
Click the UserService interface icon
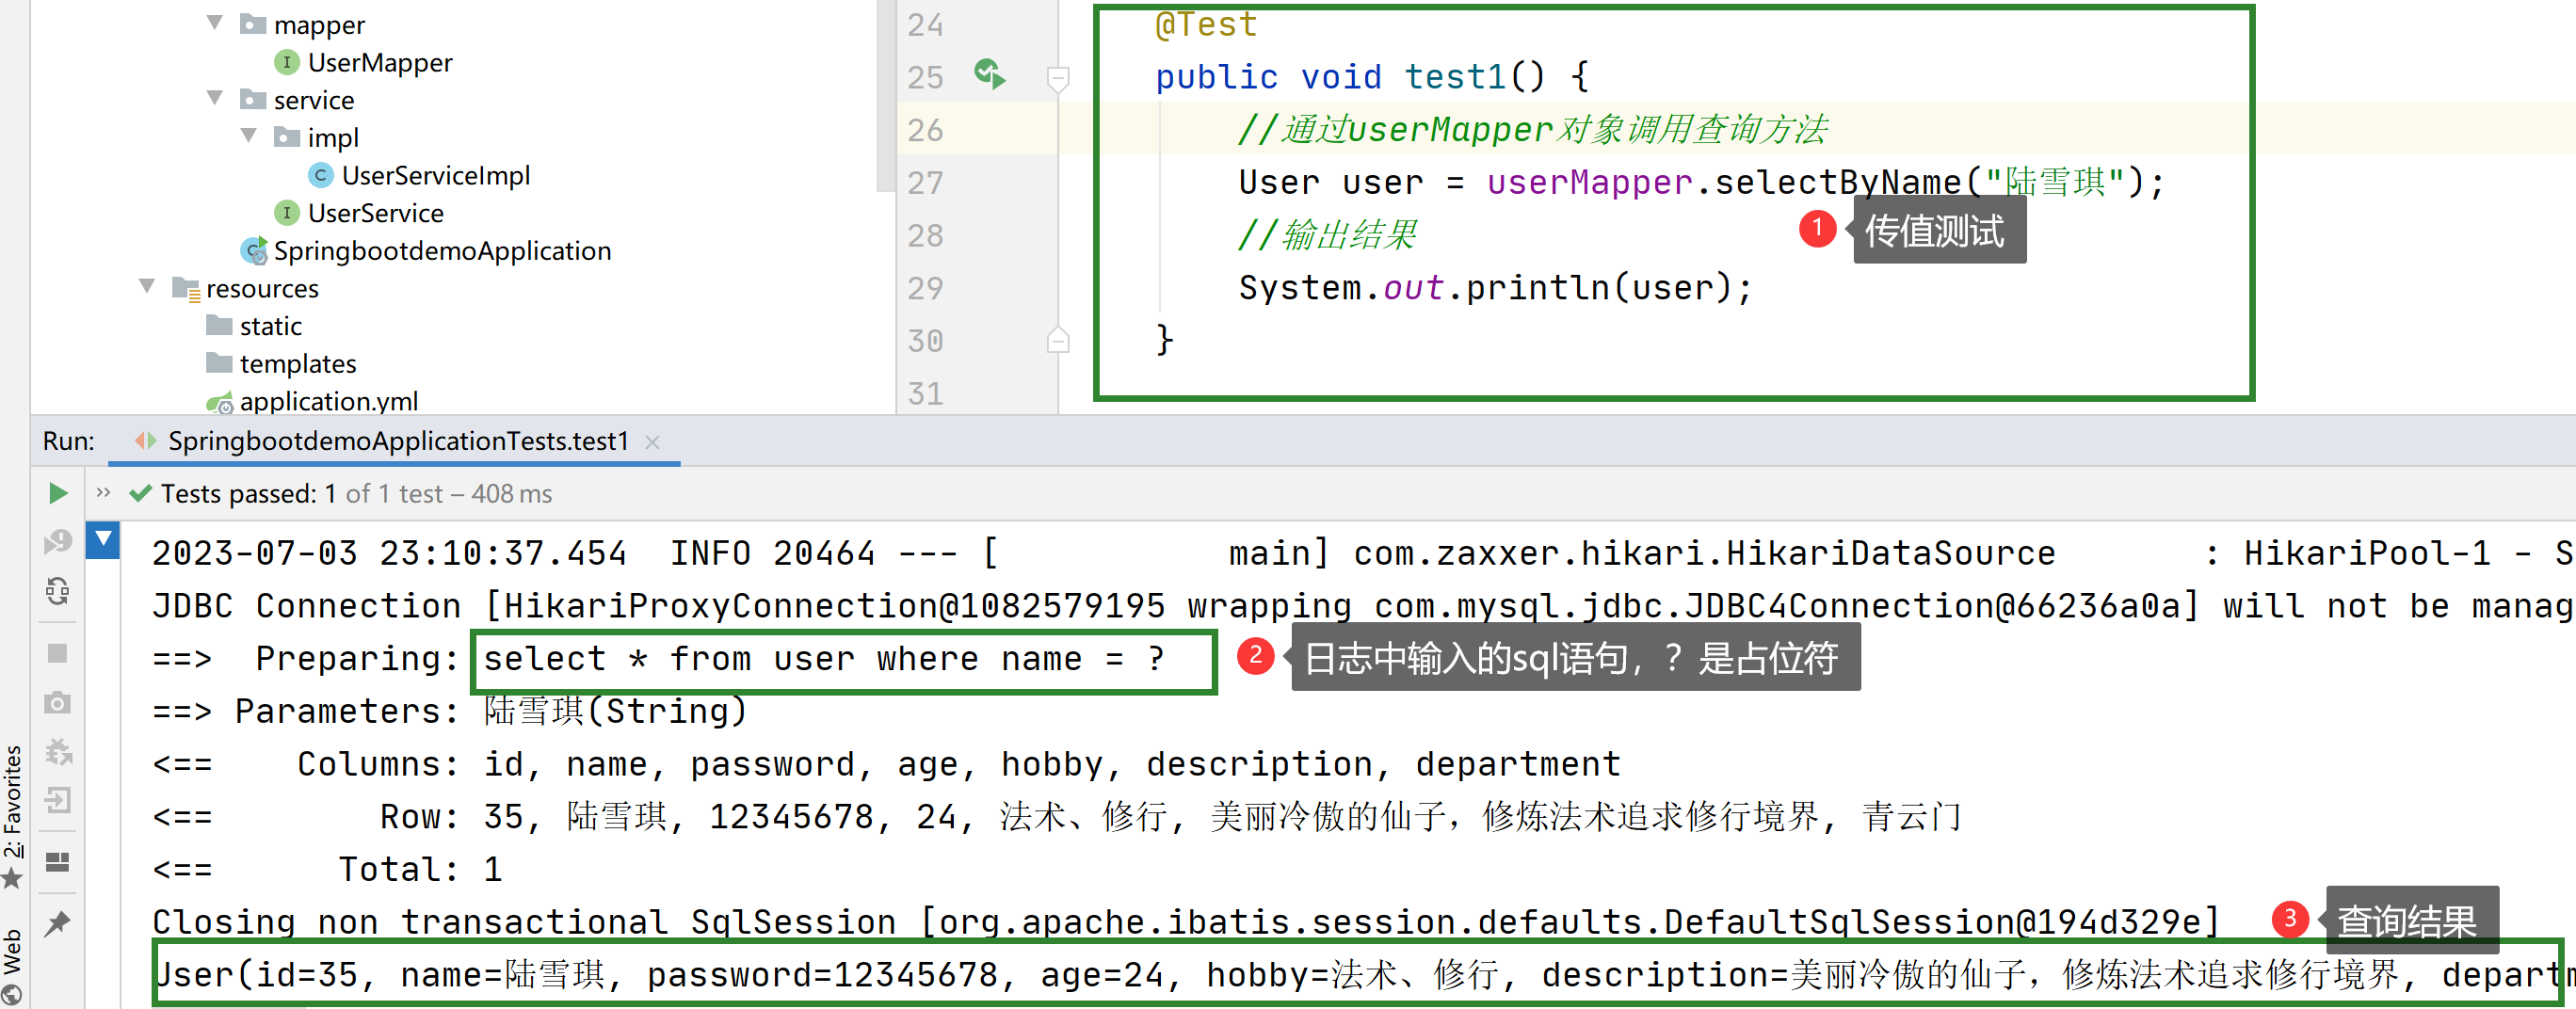[x=287, y=213]
